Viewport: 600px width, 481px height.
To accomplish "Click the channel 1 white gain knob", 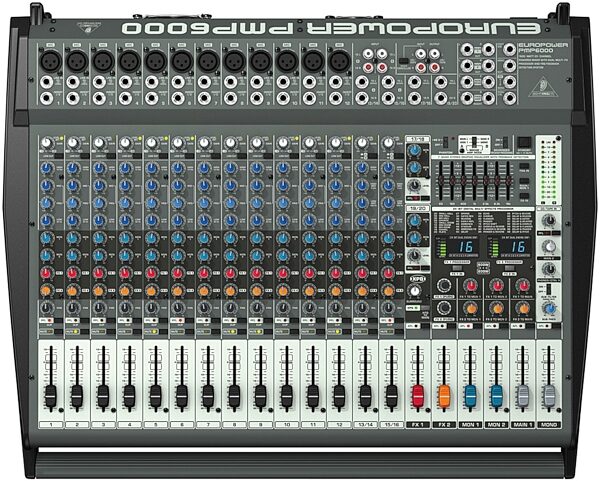I will coord(46,143).
